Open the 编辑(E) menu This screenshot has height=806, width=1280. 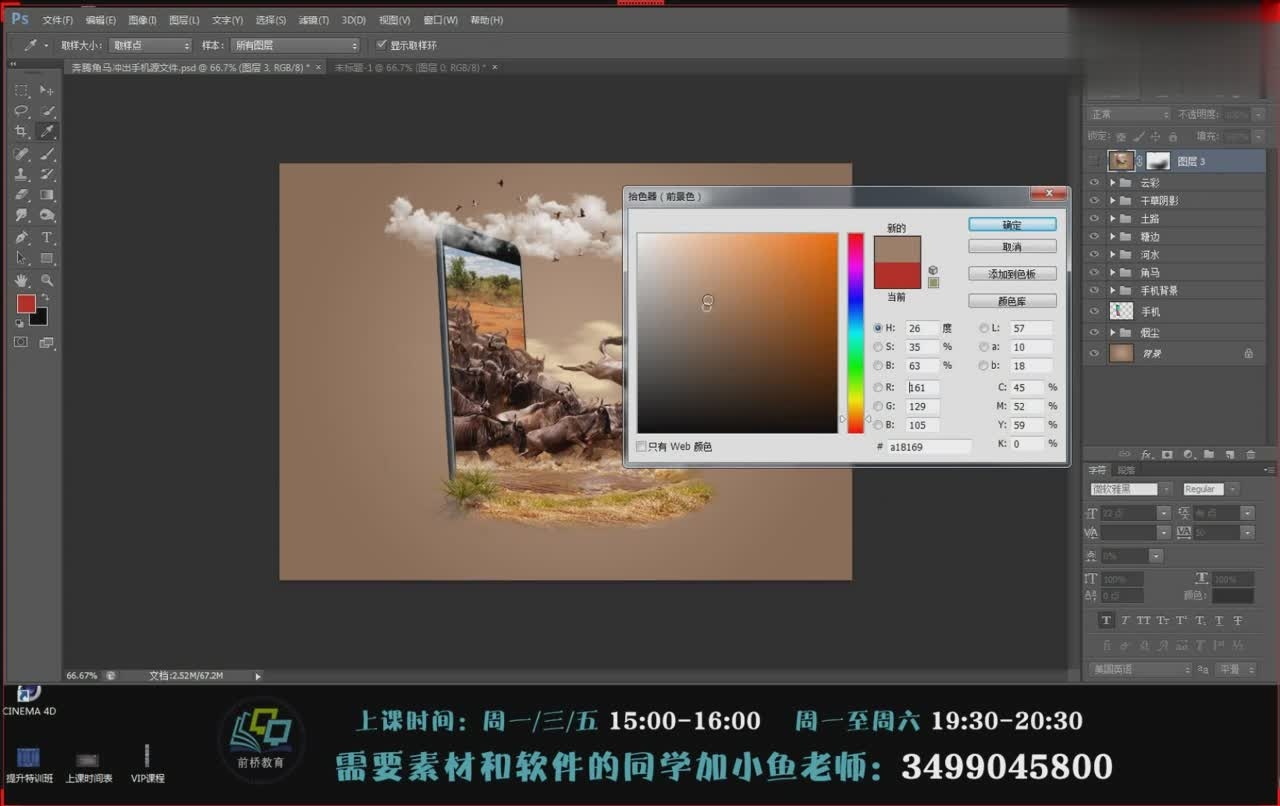[x=100, y=20]
